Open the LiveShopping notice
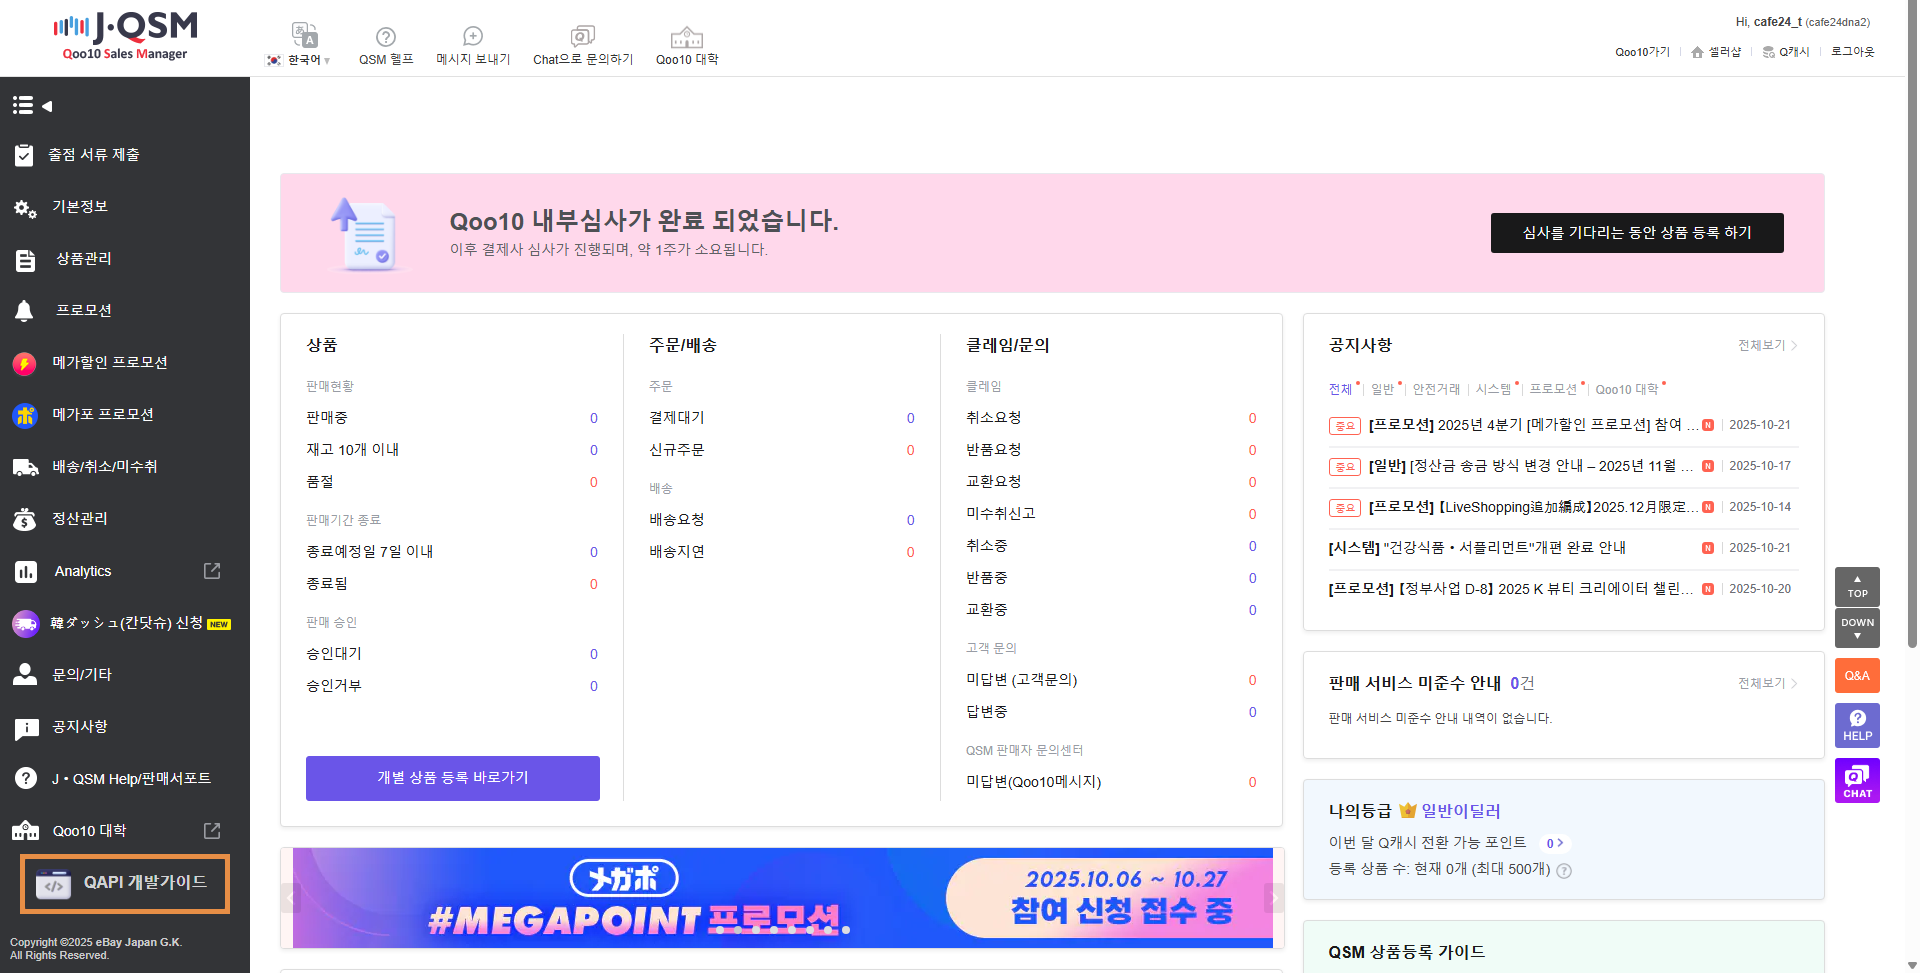This screenshot has height=974, width=1921. [x=1533, y=507]
